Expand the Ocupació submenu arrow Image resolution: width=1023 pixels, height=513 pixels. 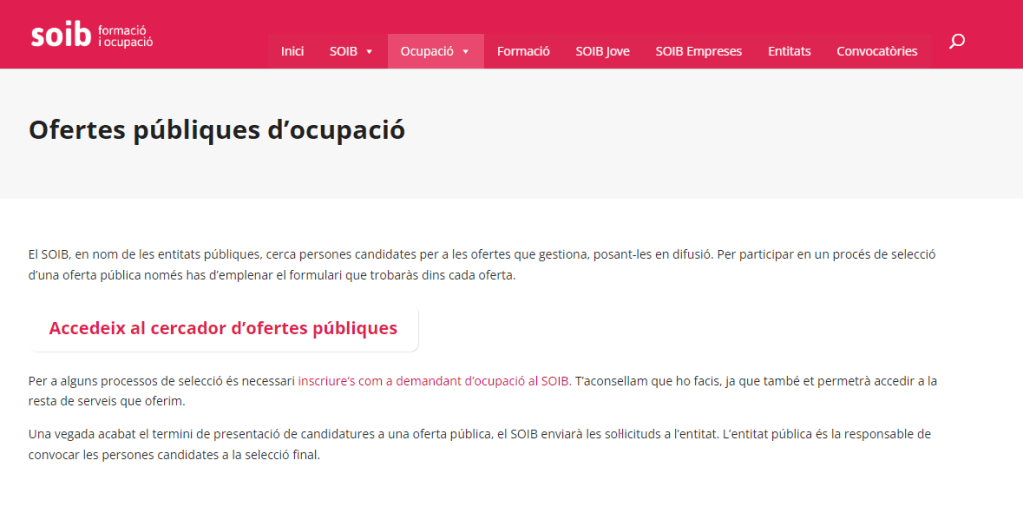[x=466, y=52]
